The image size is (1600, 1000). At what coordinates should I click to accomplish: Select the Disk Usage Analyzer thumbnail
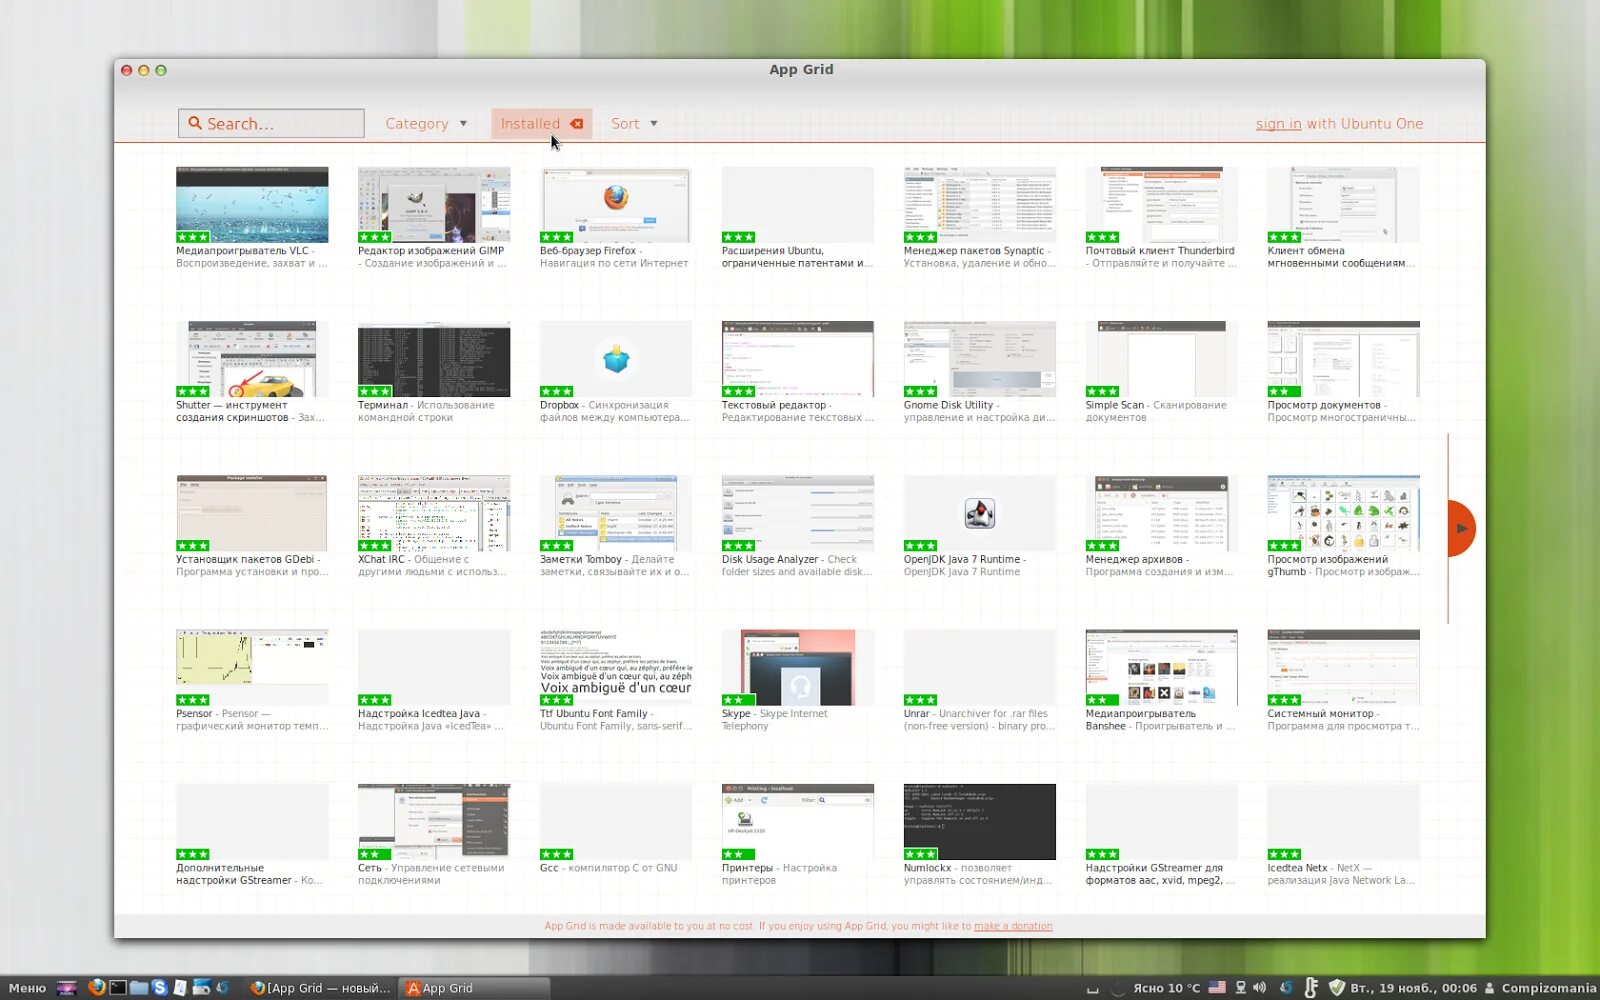798,513
